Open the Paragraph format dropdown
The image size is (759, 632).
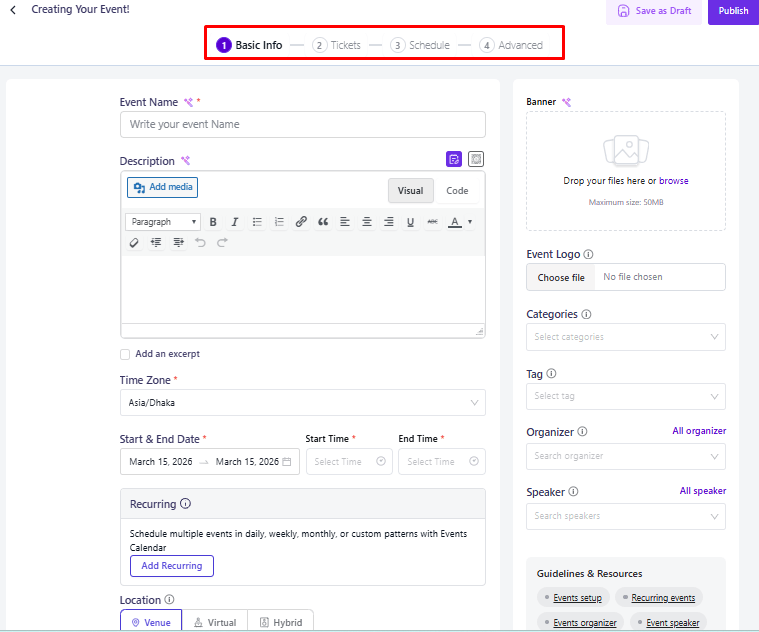click(x=162, y=222)
